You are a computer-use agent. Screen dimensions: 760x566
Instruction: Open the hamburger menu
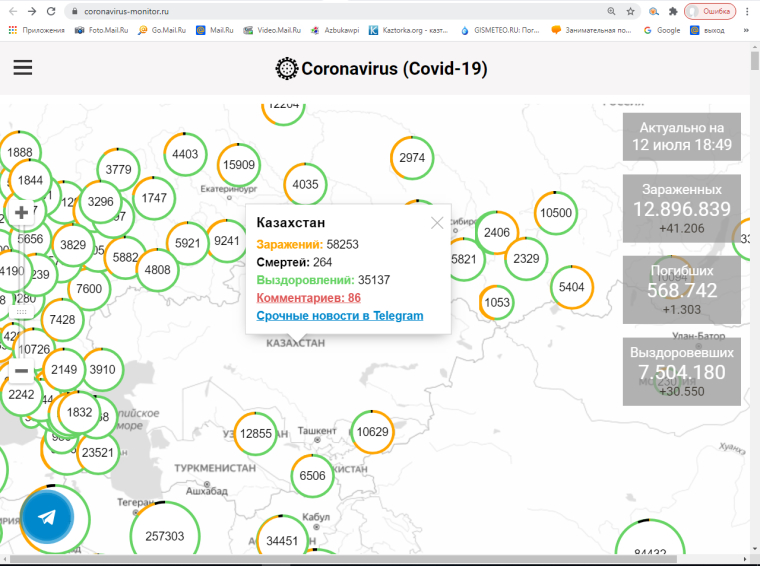[x=22, y=68]
